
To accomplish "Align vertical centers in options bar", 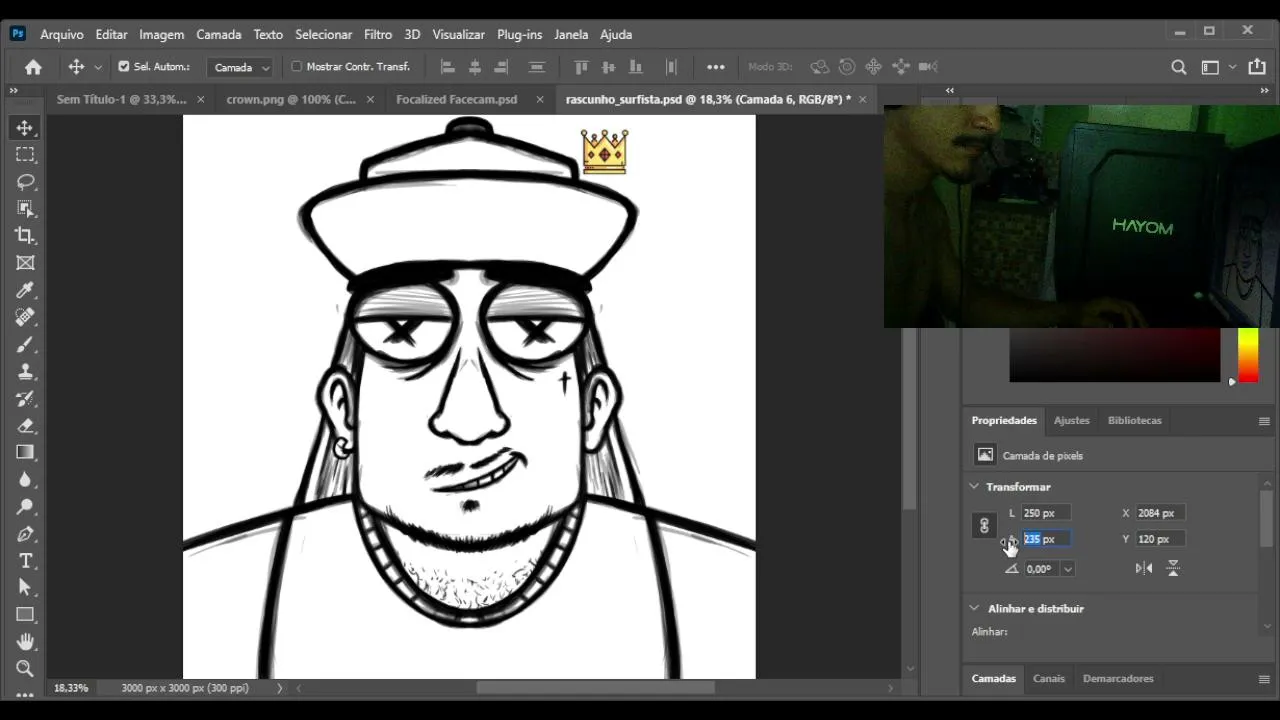I will coord(608,67).
